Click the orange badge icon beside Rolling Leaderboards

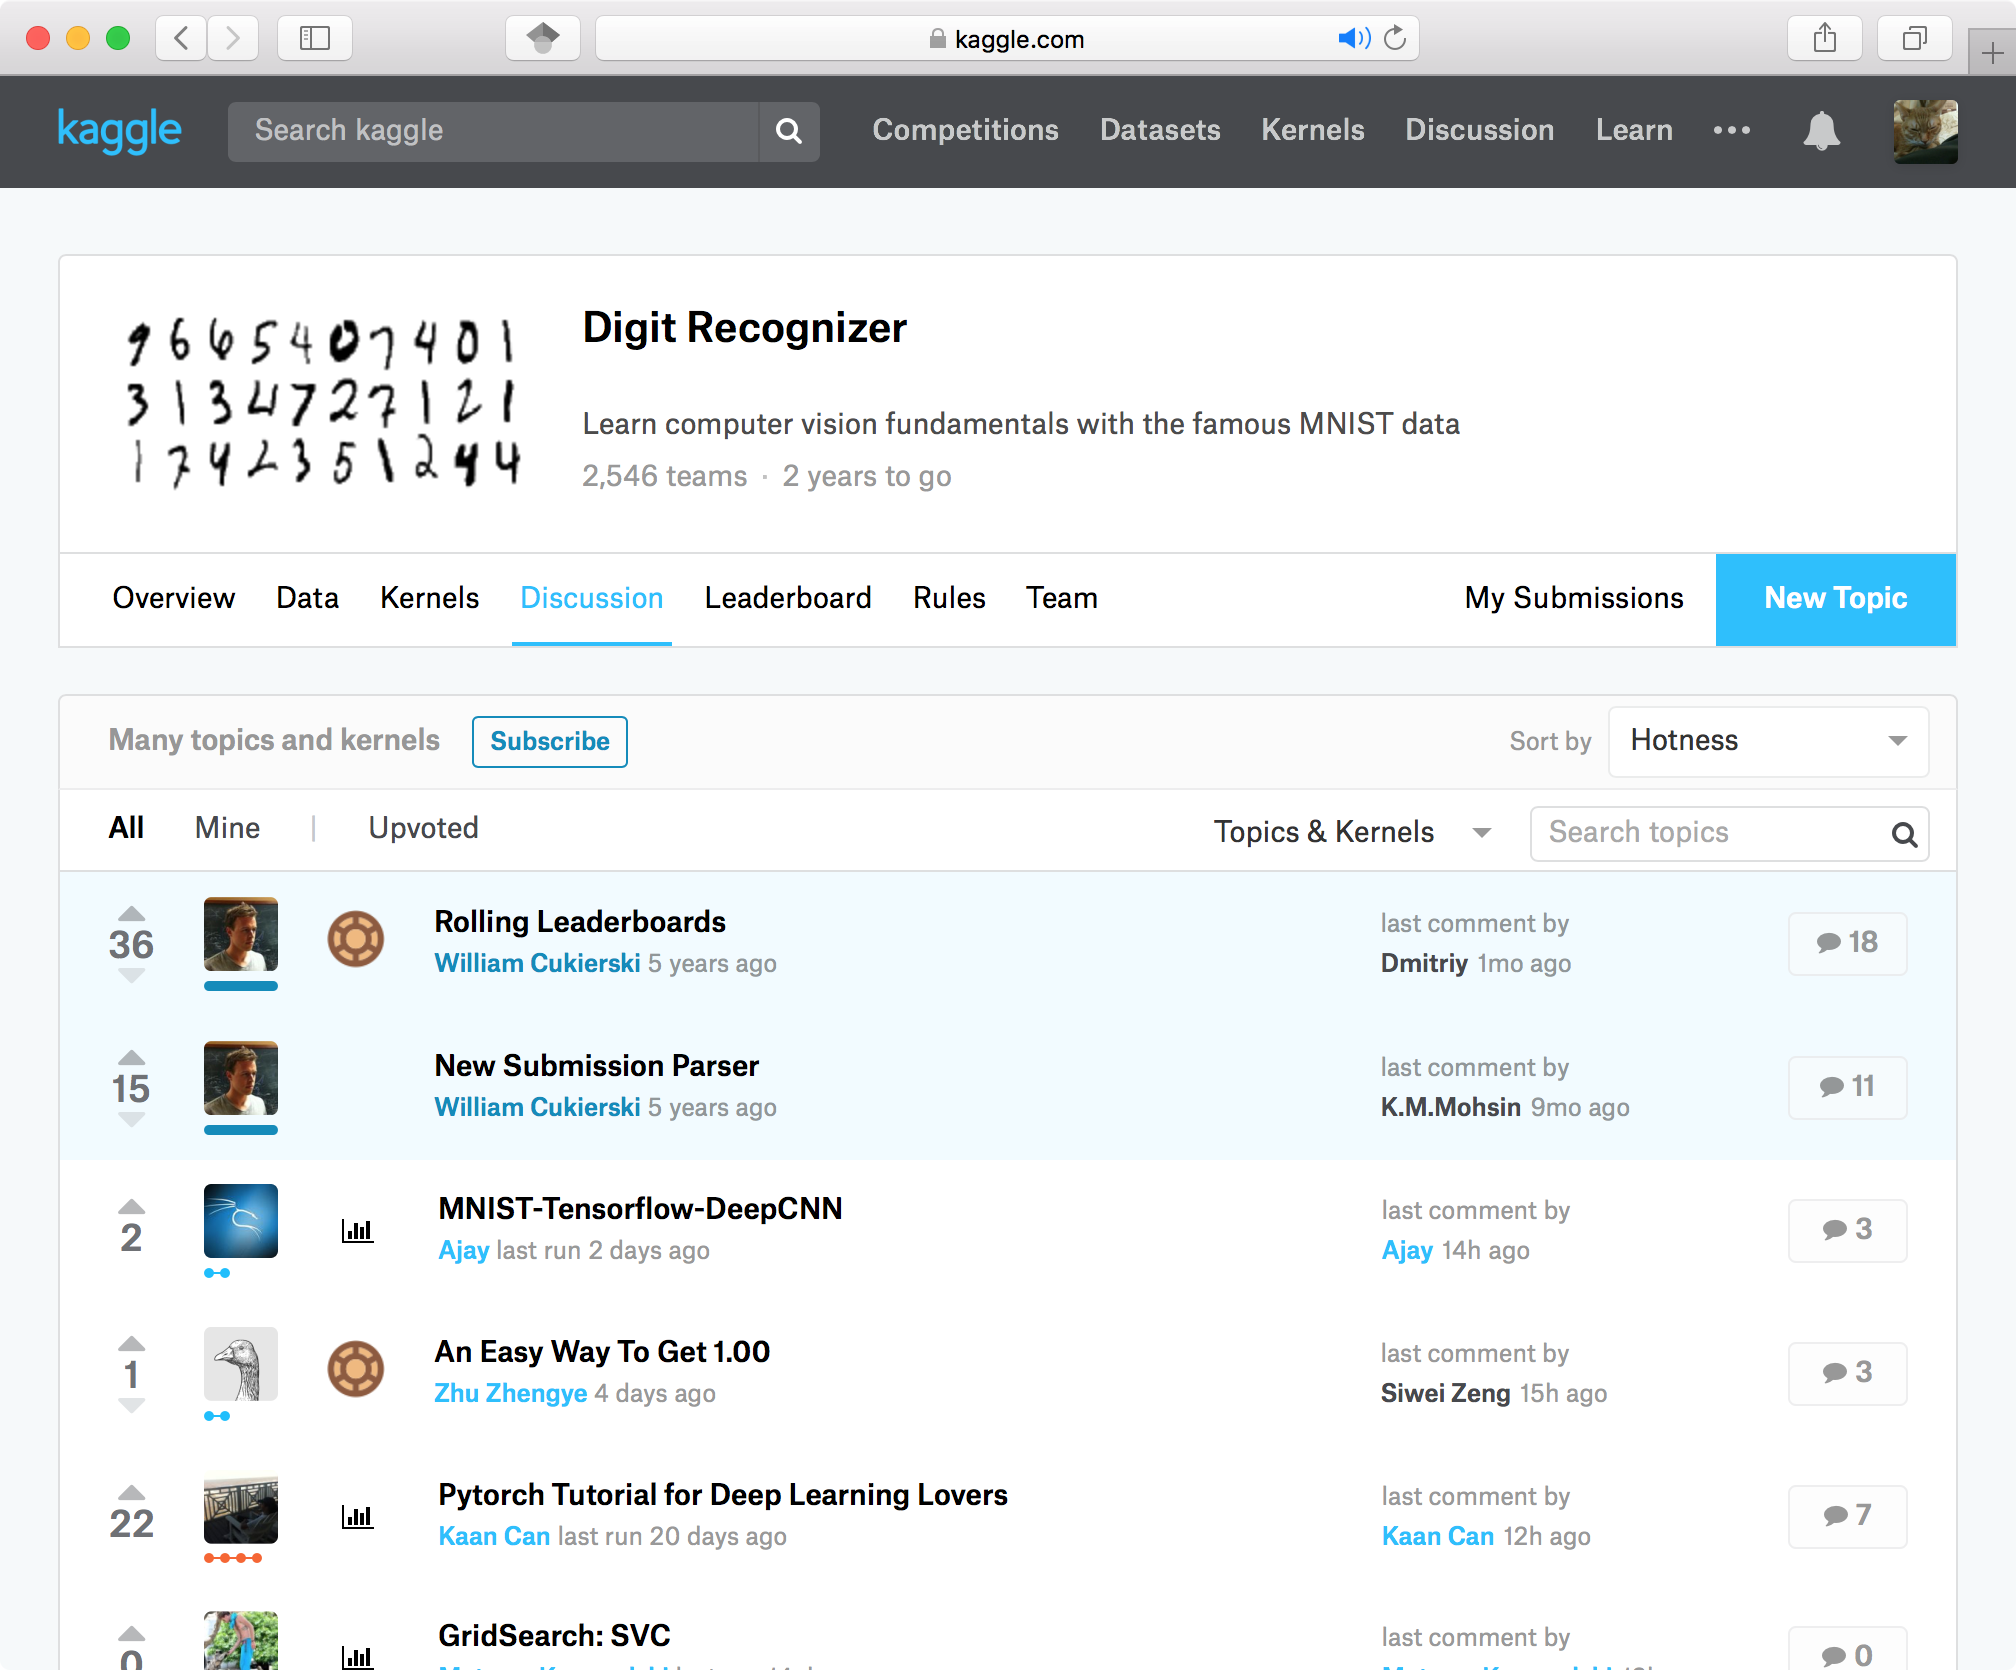(x=356, y=939)
